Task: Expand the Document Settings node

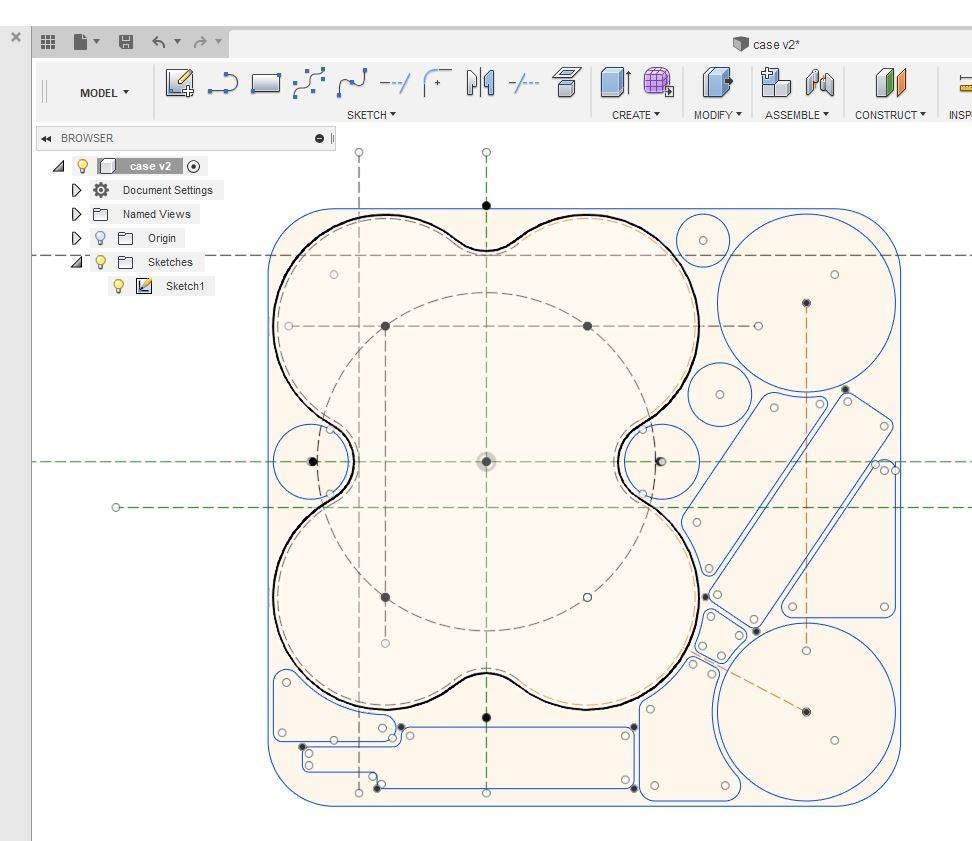Action: tap(77, 190)
